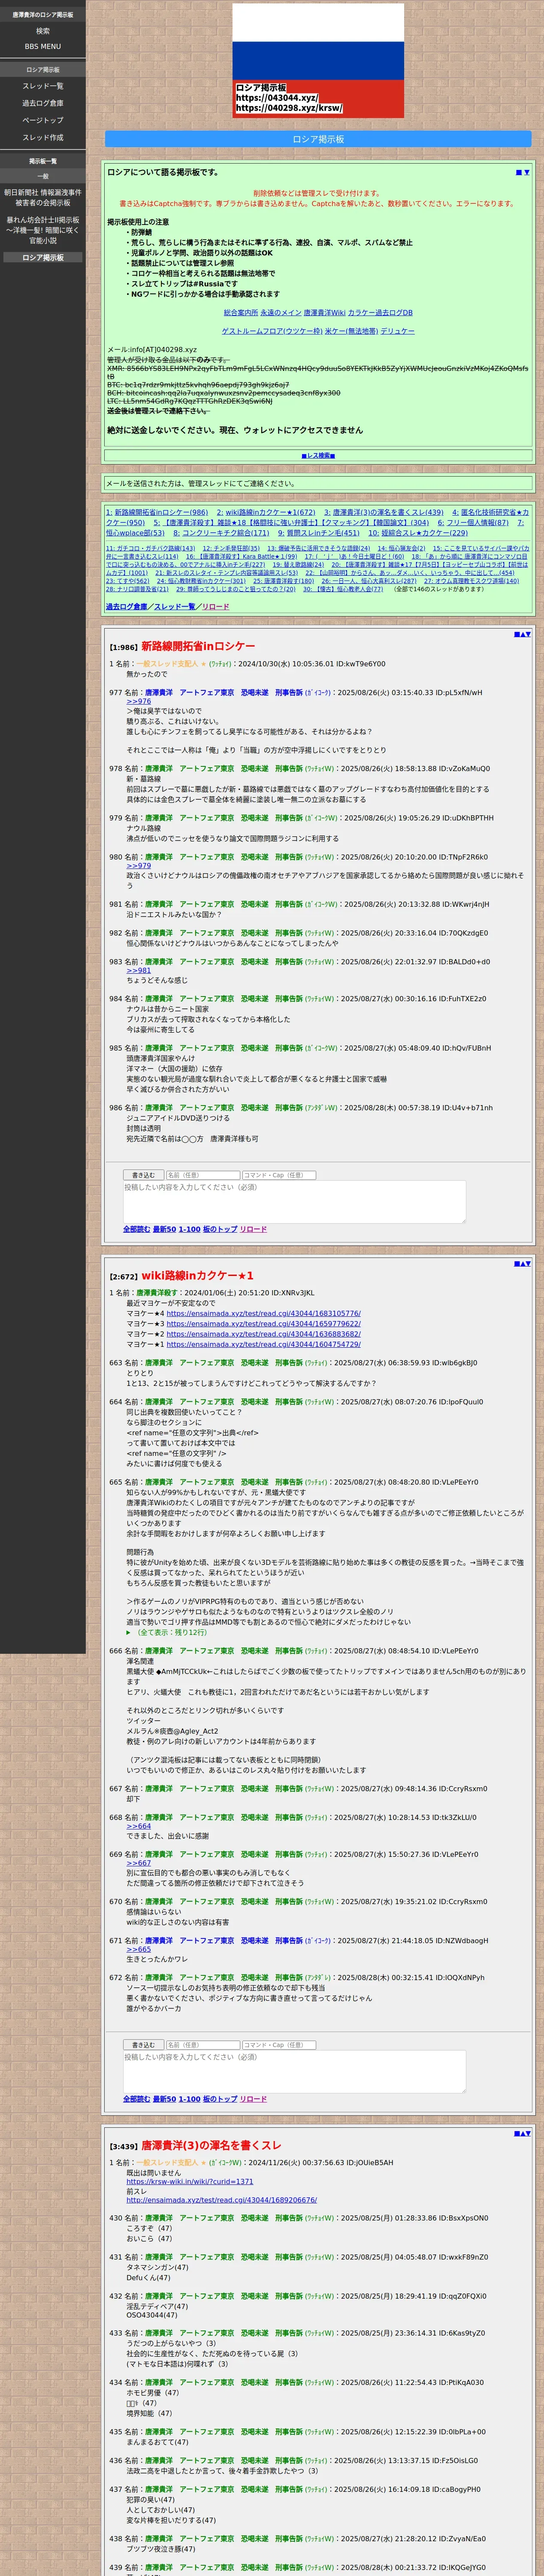This screenshot has height=2576, width=544.
Task: Click 1-100 under the 新路線開拓省inロシケー thread
Action: coord(189,1229)
